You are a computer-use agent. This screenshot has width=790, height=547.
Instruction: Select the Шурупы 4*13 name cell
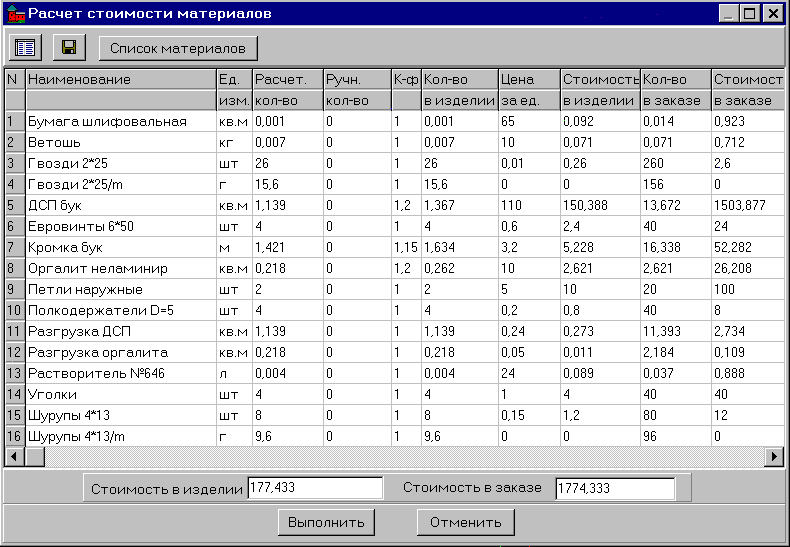point(121,416)
